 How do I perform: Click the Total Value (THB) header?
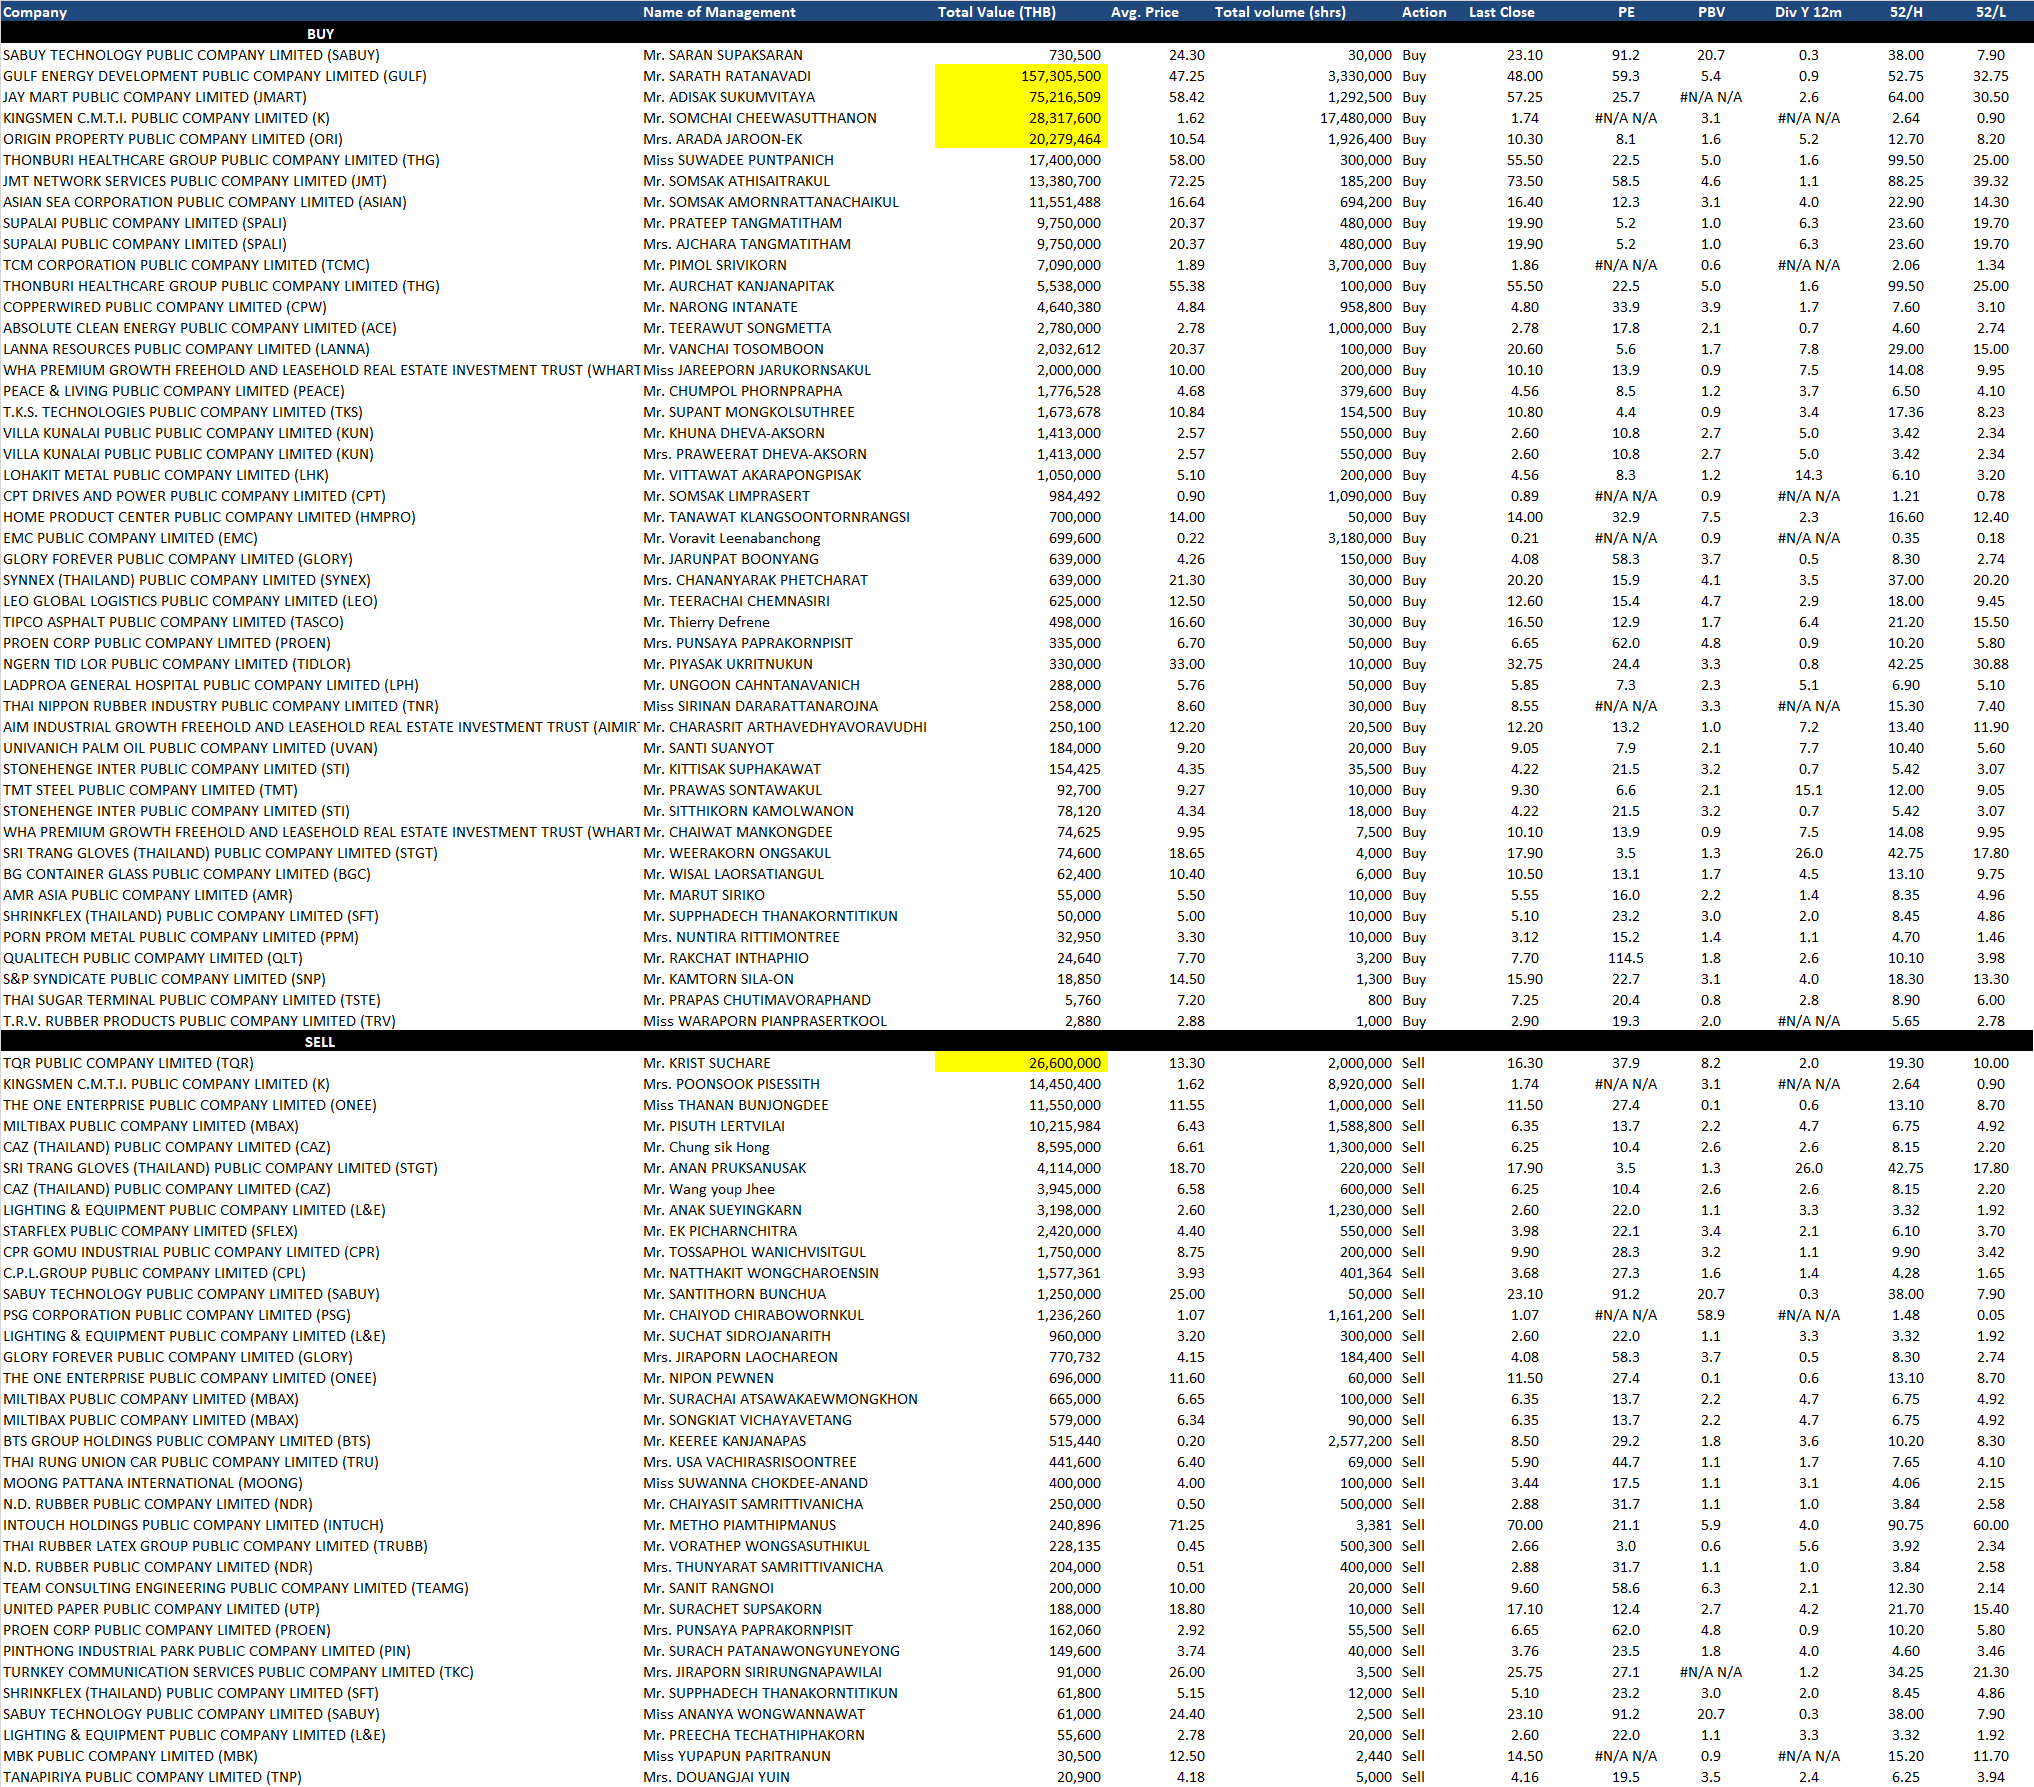click(x=996, y=12)
